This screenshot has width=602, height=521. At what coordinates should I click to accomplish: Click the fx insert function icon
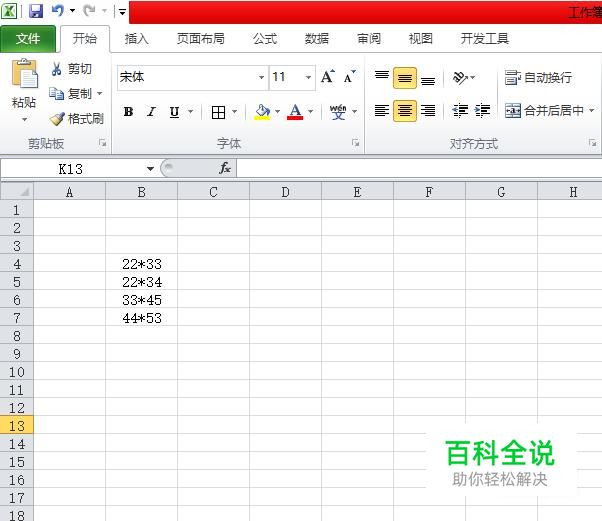click(x=225, y=168)
